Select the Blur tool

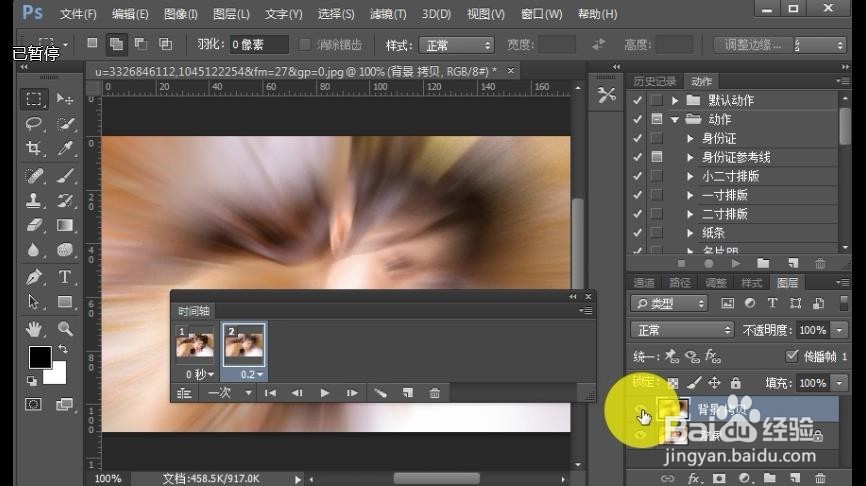click(34, 250)
